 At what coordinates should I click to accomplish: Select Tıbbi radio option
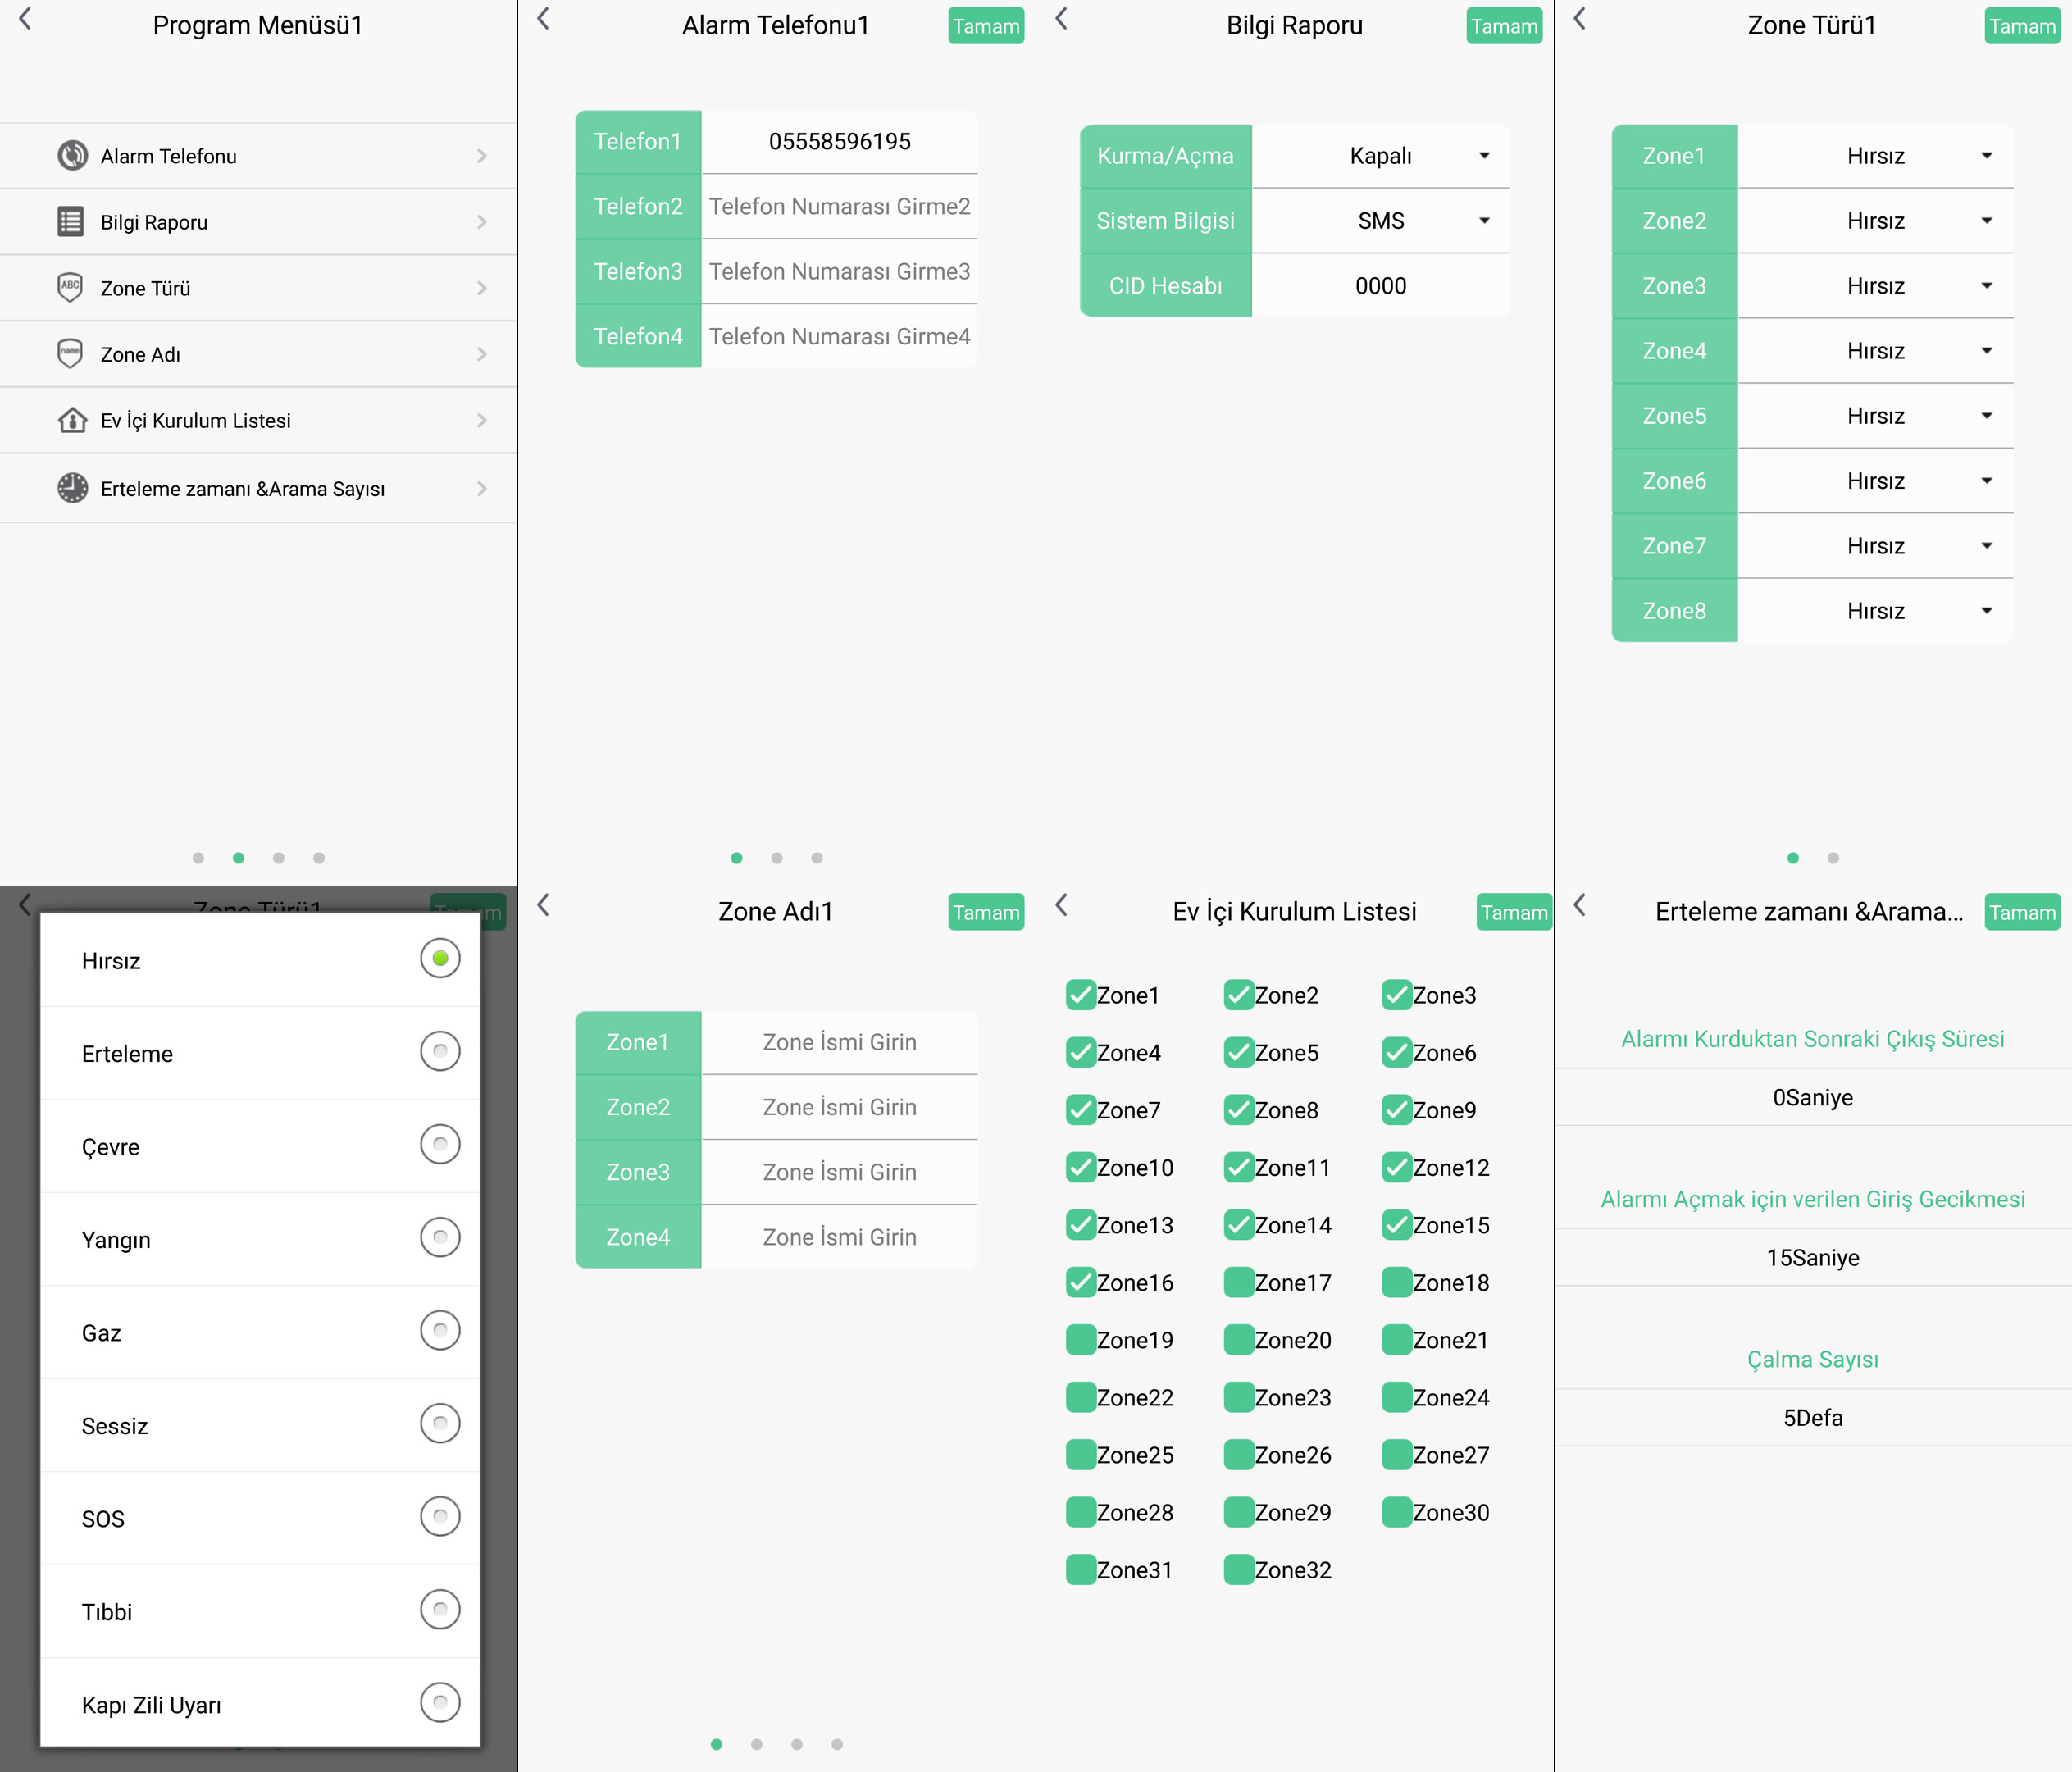440,1610
